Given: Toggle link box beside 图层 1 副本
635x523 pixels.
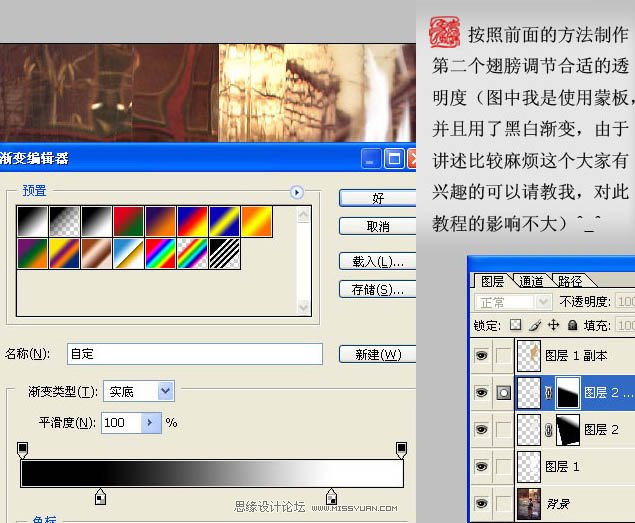Looking at the screenshot, I should tap(503, 356).
